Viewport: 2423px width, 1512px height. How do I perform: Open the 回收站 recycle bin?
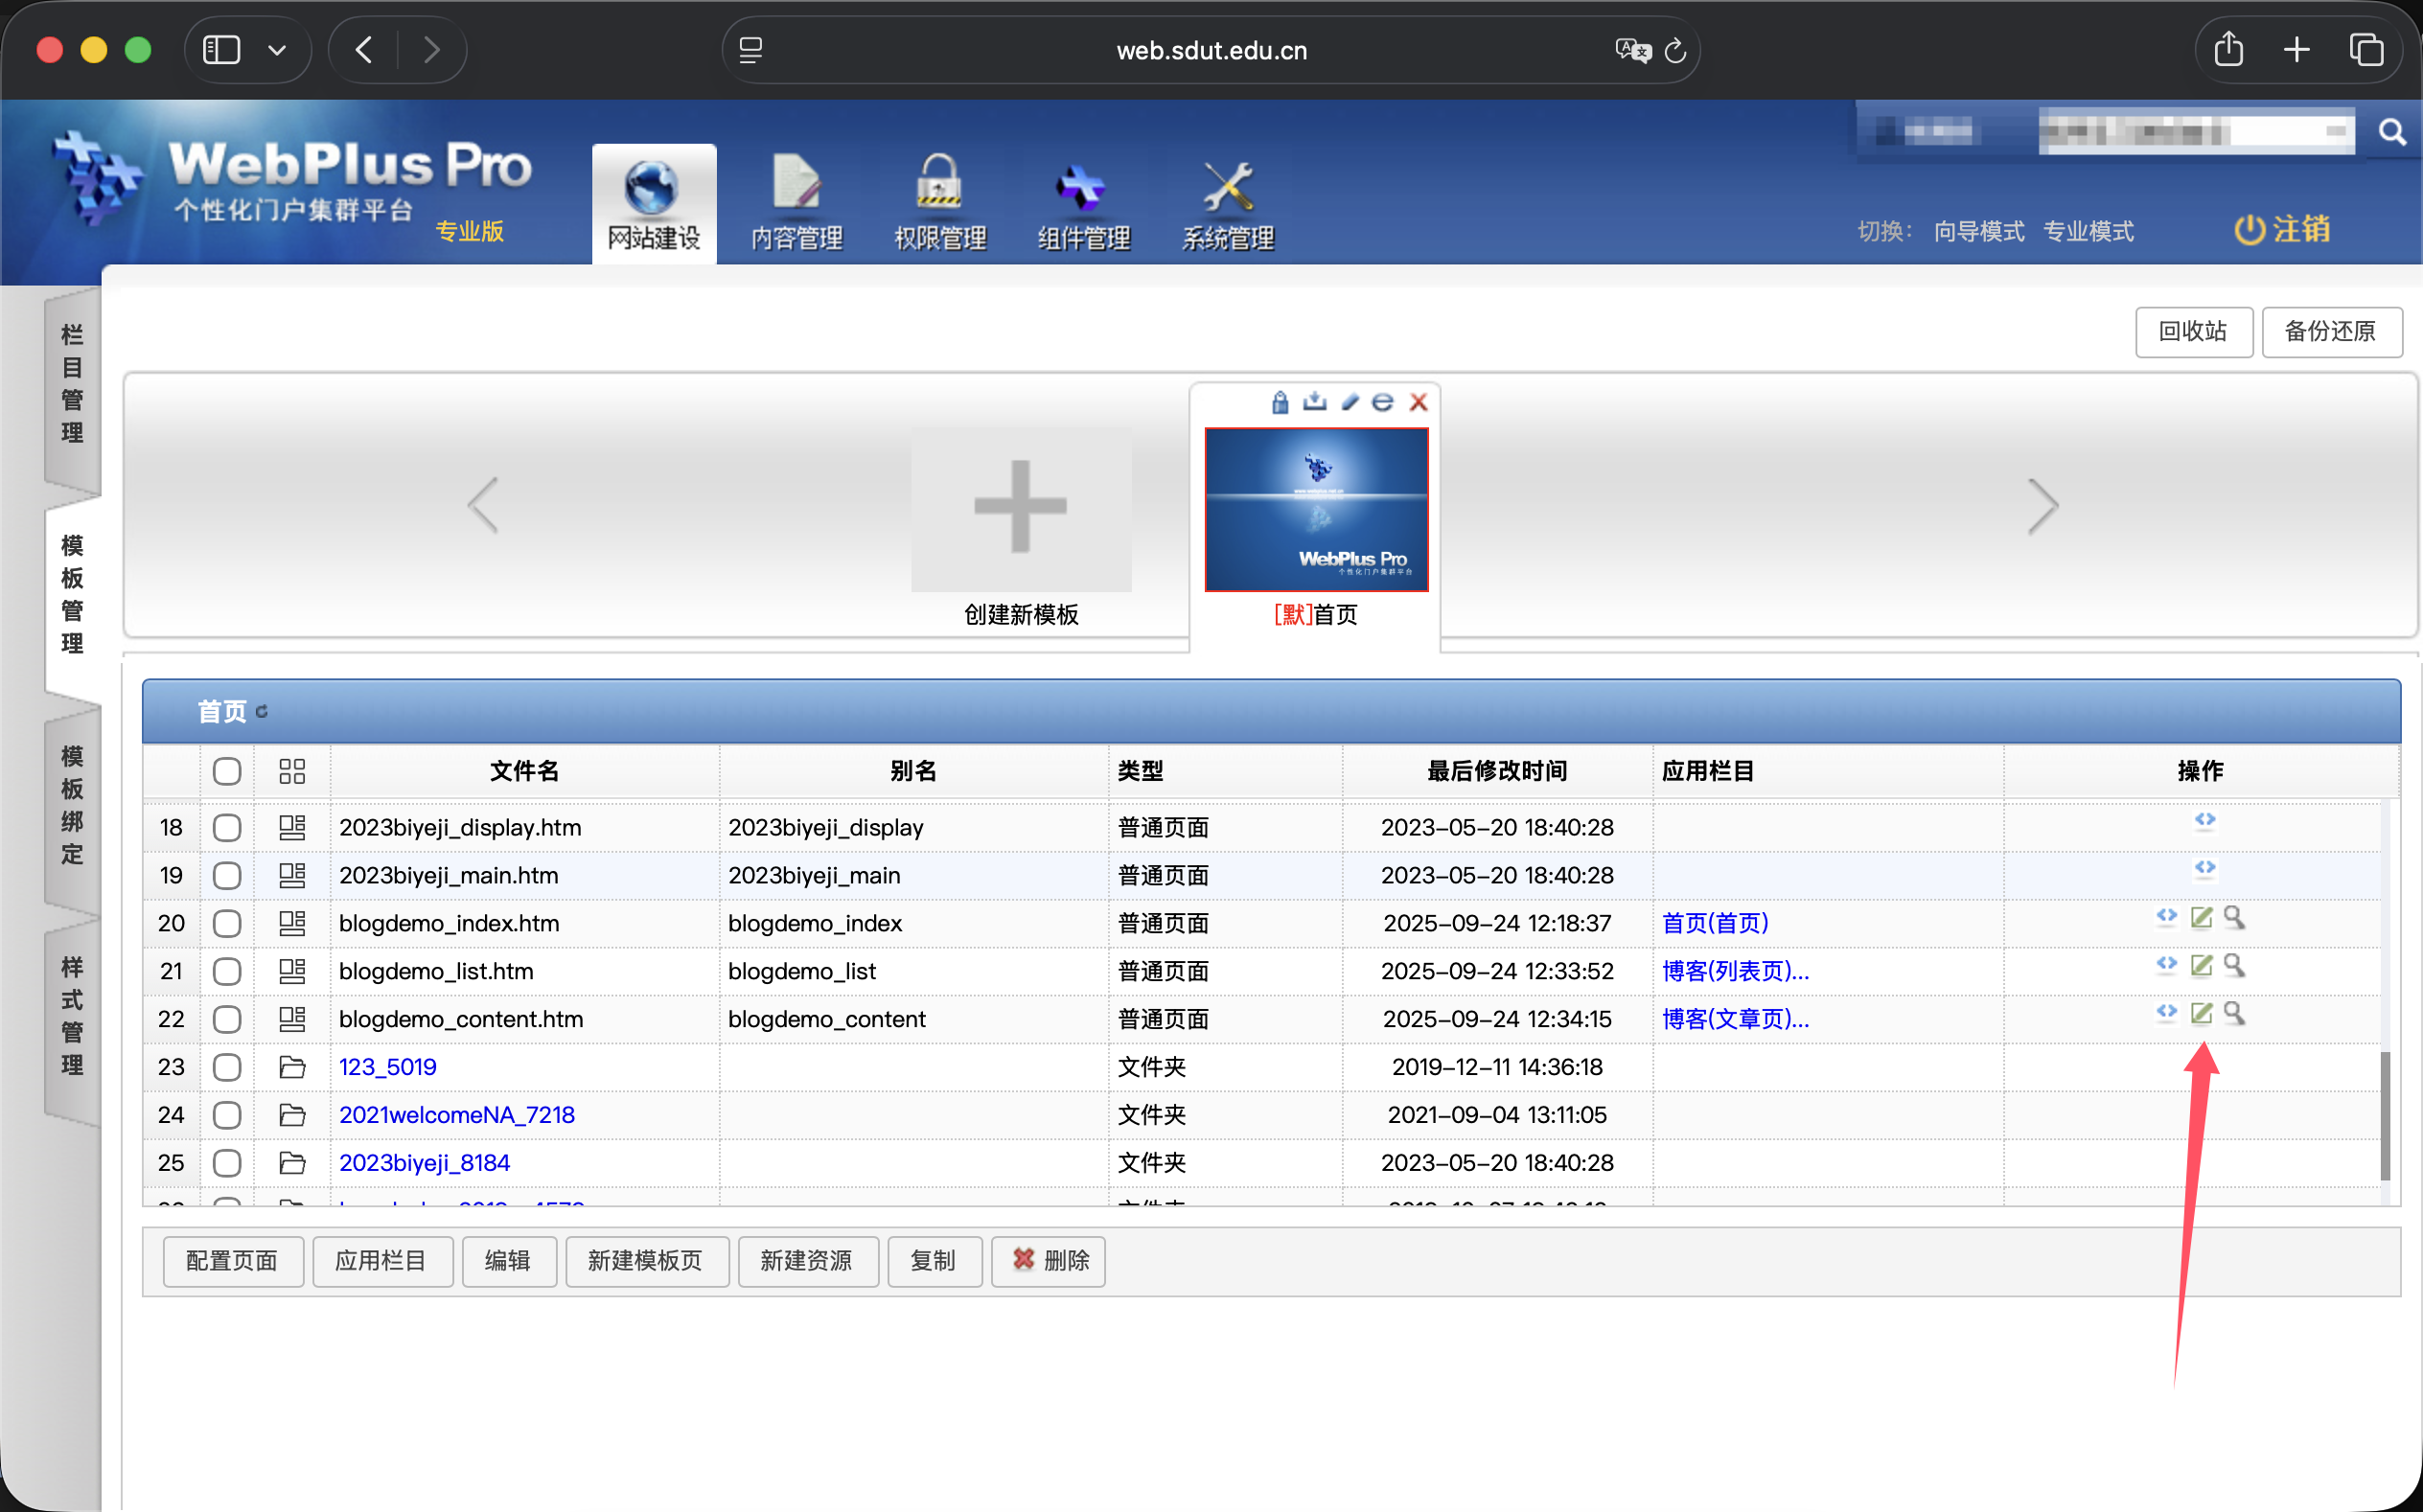pyautogui.click(x=2192, y=331)
